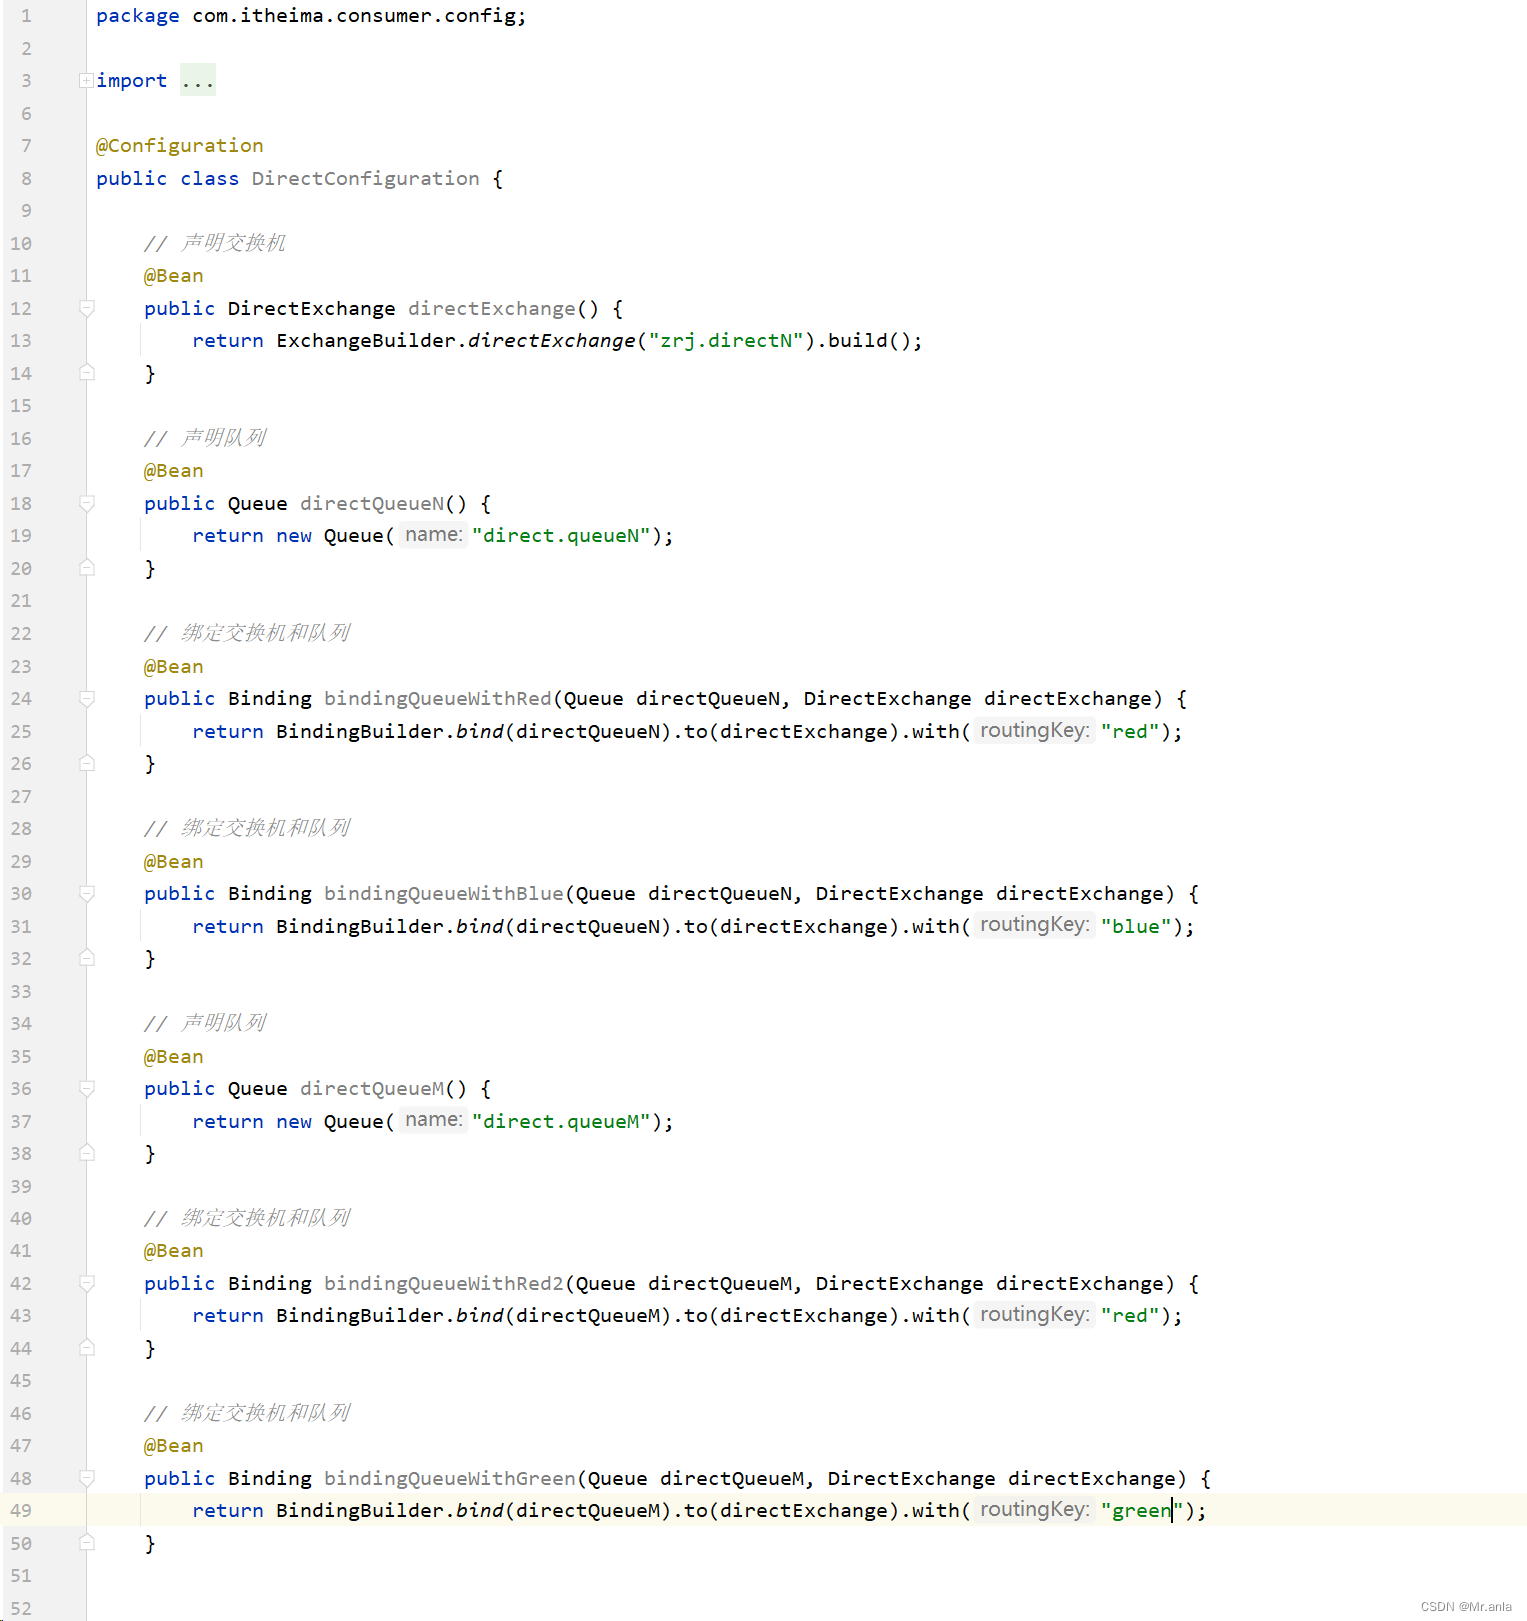Click fold end marker at line 50
The width and height of the screenshot is (1527, 1621).
(87, 1543)
